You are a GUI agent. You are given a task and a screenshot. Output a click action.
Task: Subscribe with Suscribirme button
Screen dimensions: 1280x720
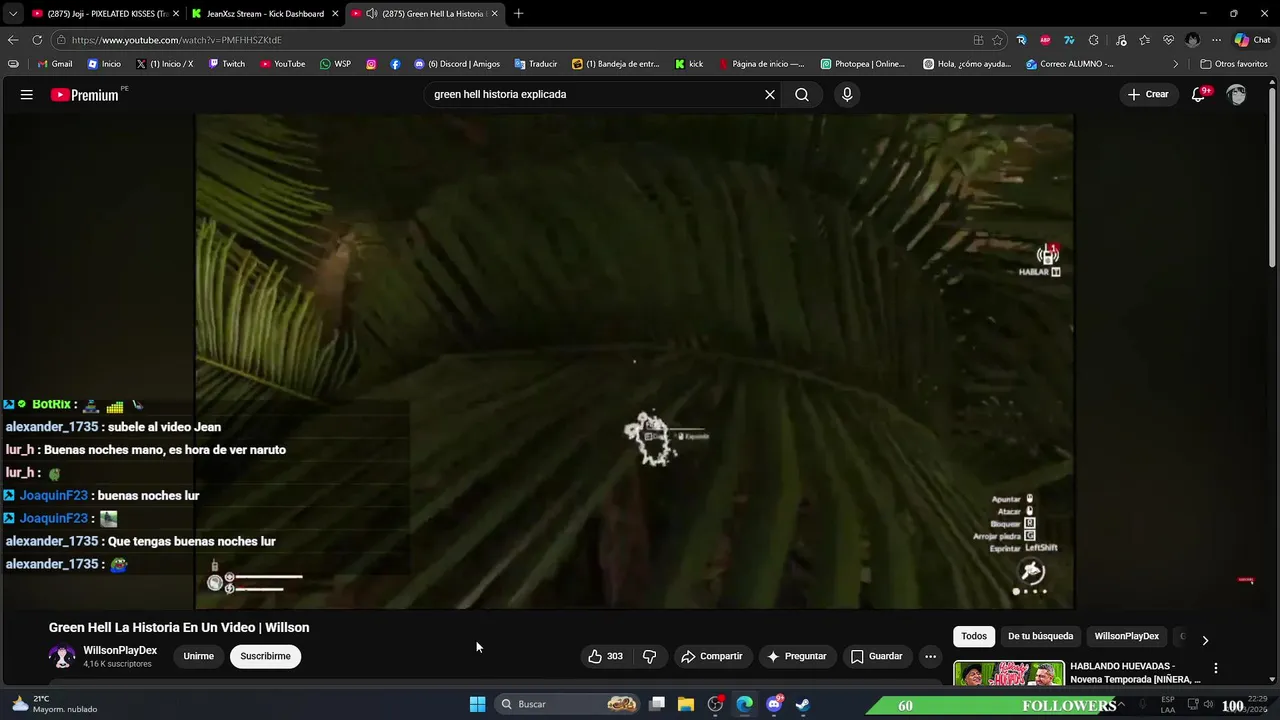point(265,656)
